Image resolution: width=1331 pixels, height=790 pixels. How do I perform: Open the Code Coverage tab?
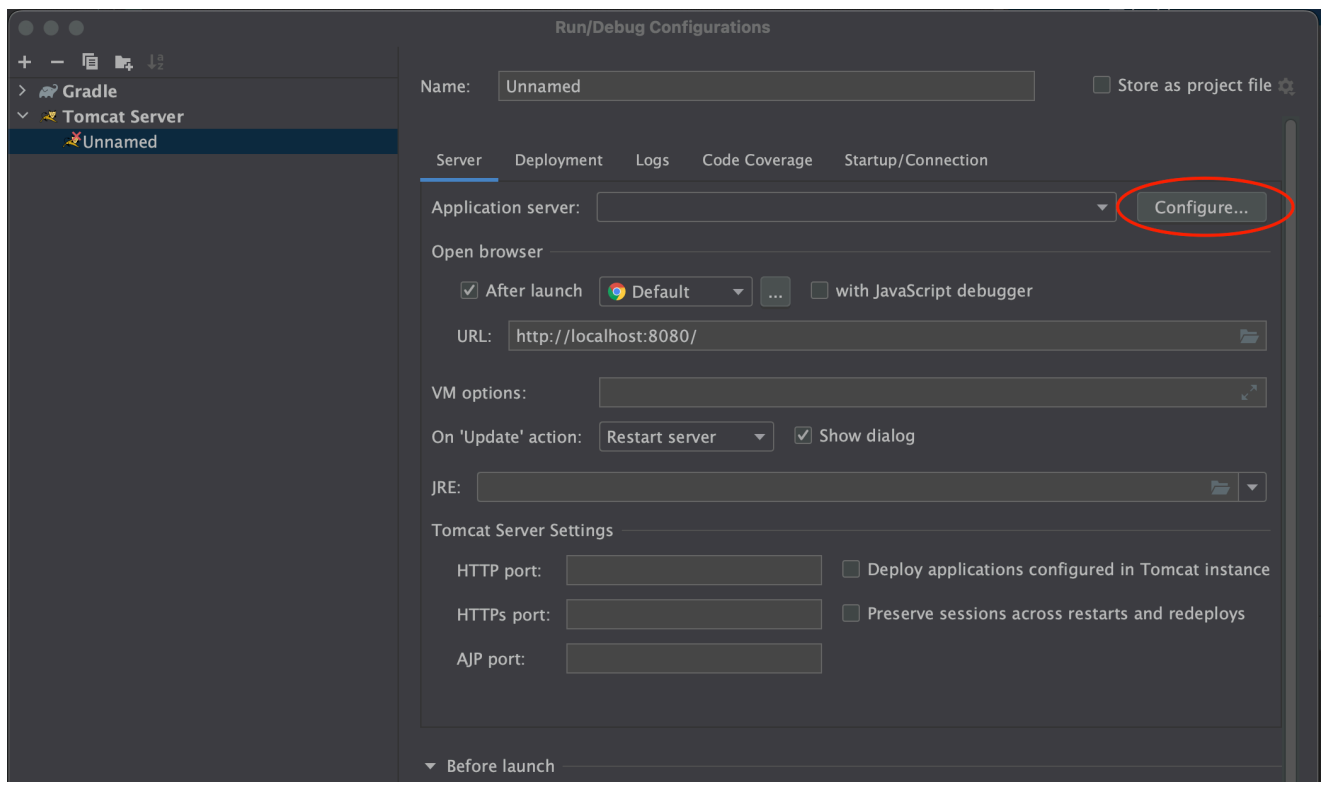tap(757, 160)
